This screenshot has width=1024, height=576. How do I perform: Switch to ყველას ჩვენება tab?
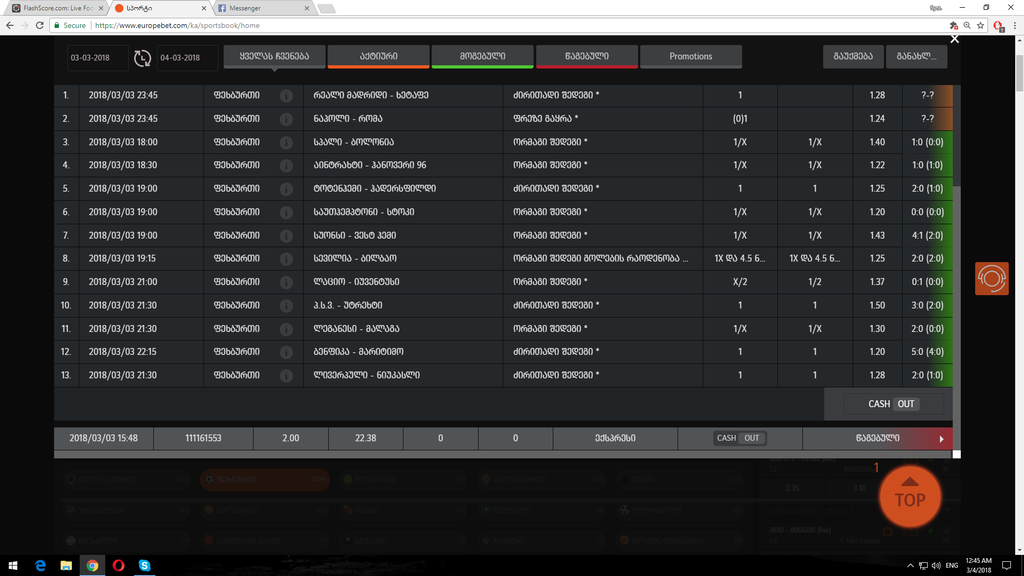(274, 56)
